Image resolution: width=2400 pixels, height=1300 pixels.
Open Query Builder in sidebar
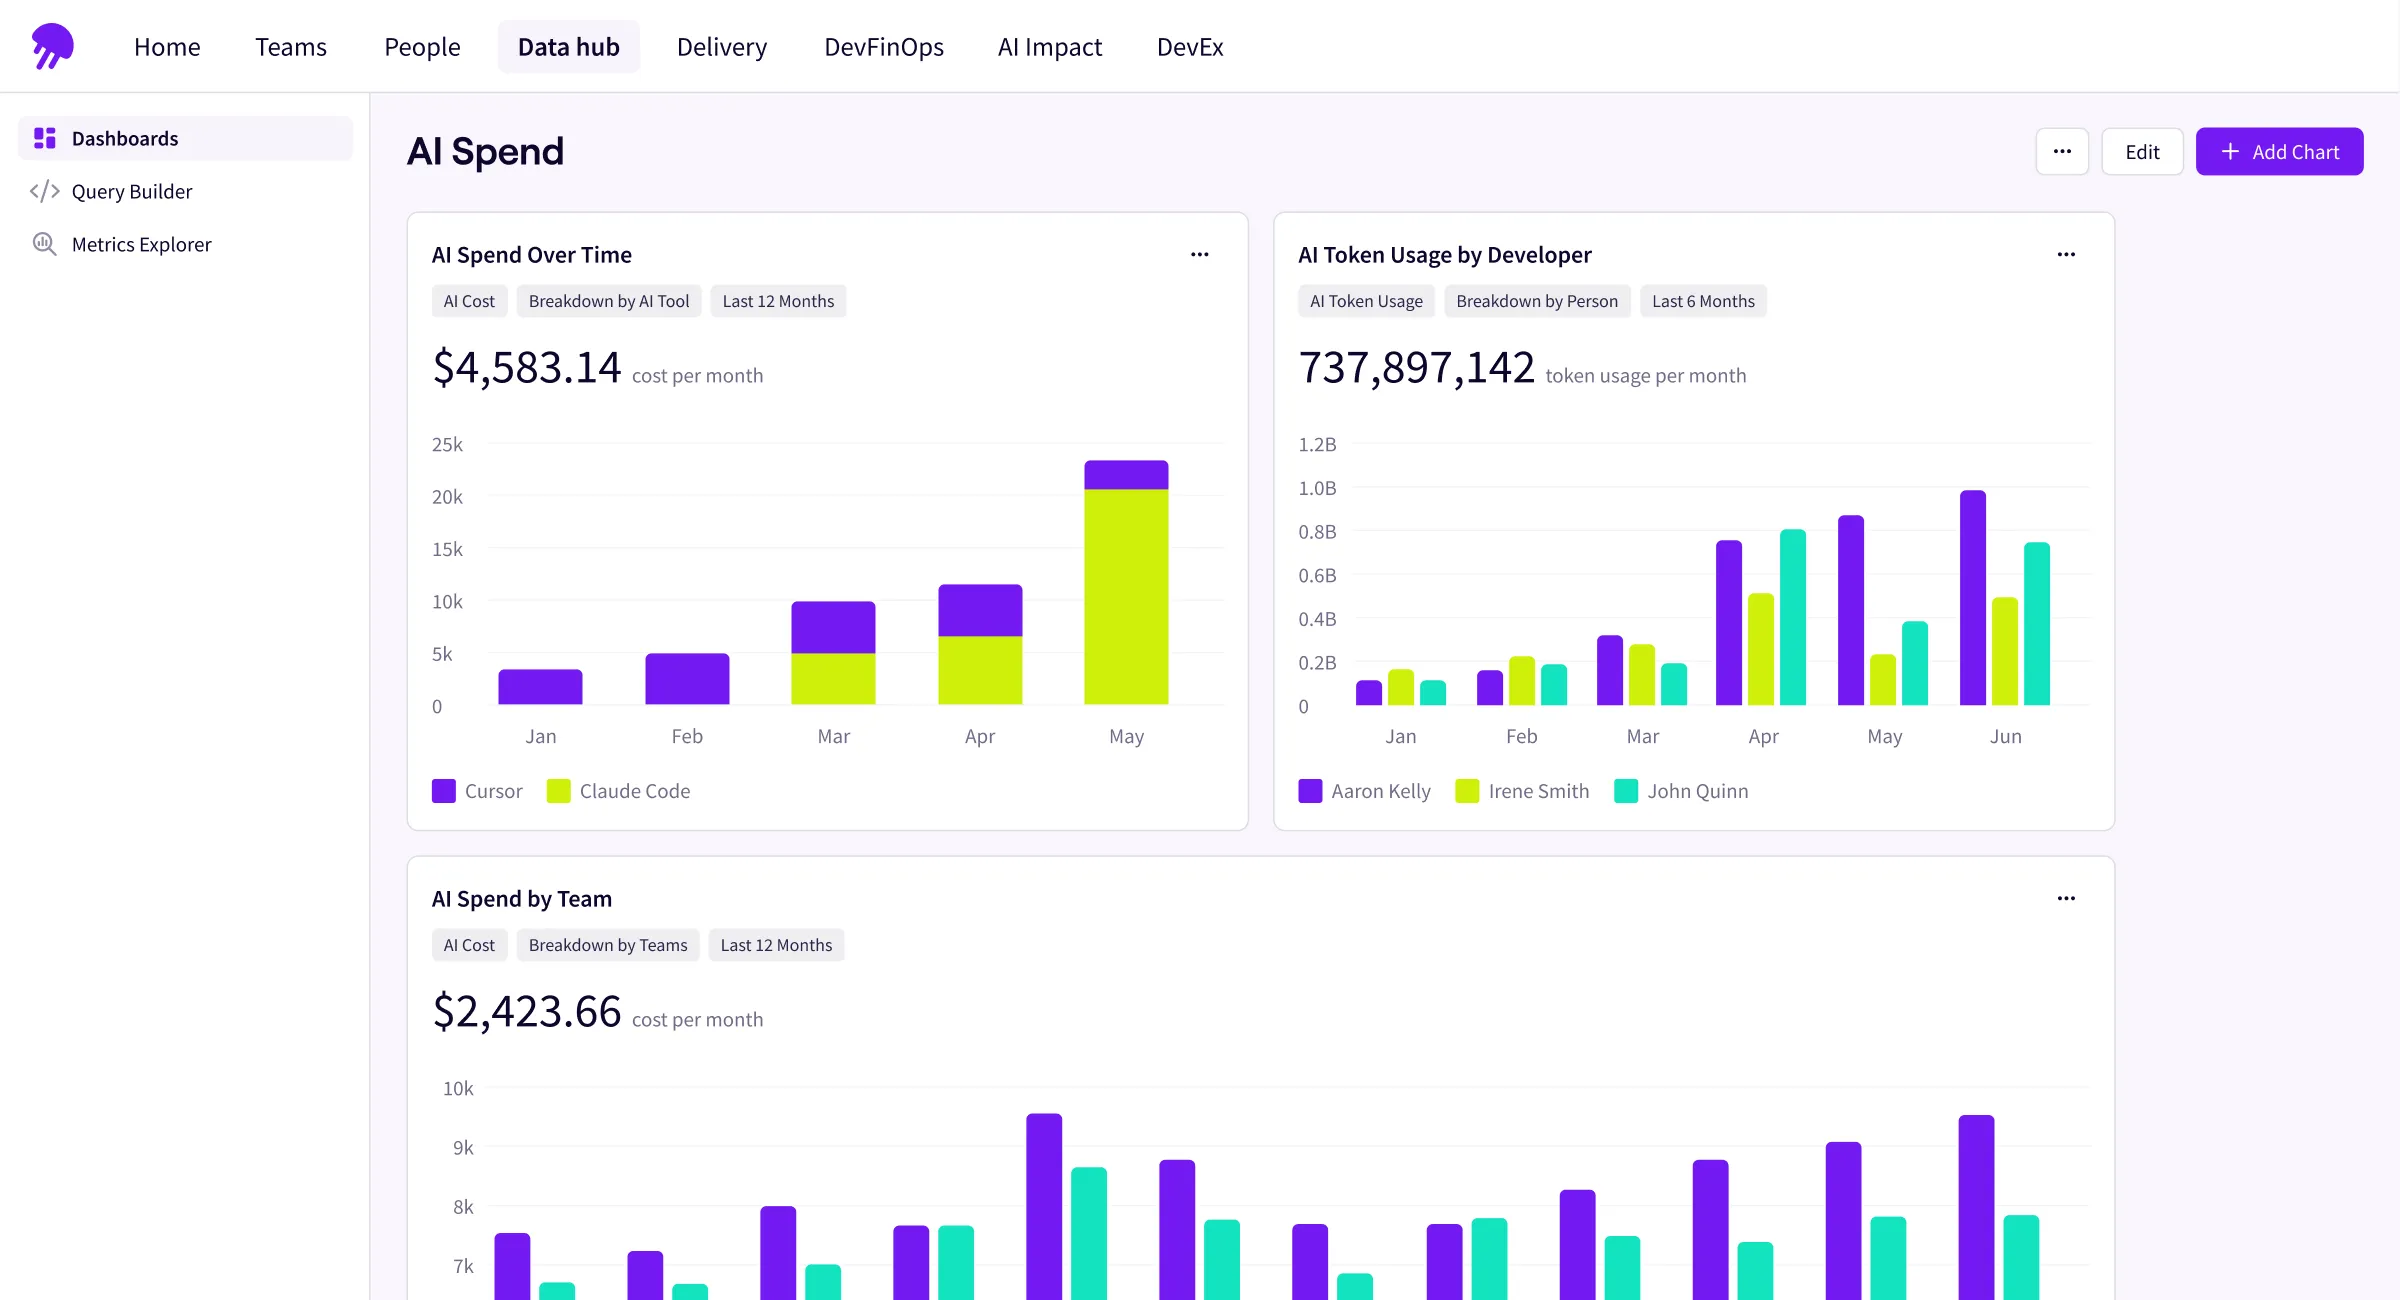(x=185, y=191)
